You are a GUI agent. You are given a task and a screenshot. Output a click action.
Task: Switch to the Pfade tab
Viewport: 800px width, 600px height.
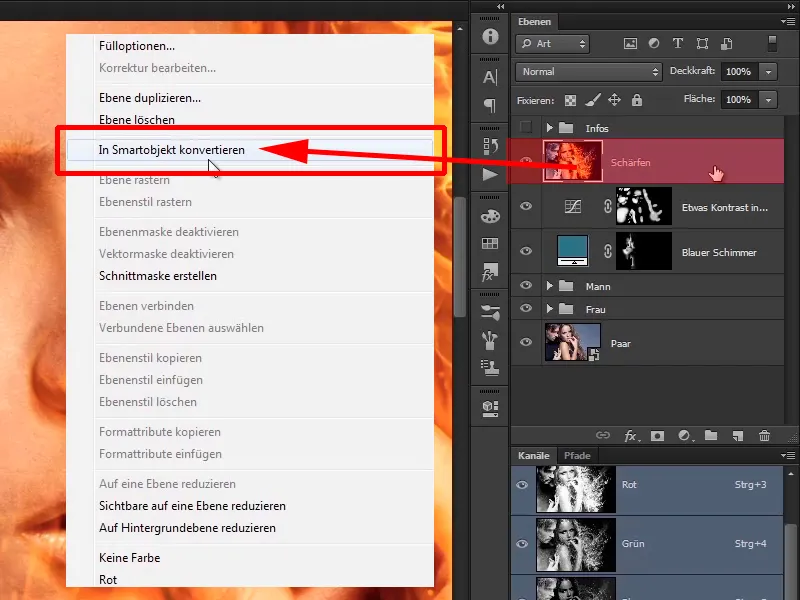pos(577,456)
